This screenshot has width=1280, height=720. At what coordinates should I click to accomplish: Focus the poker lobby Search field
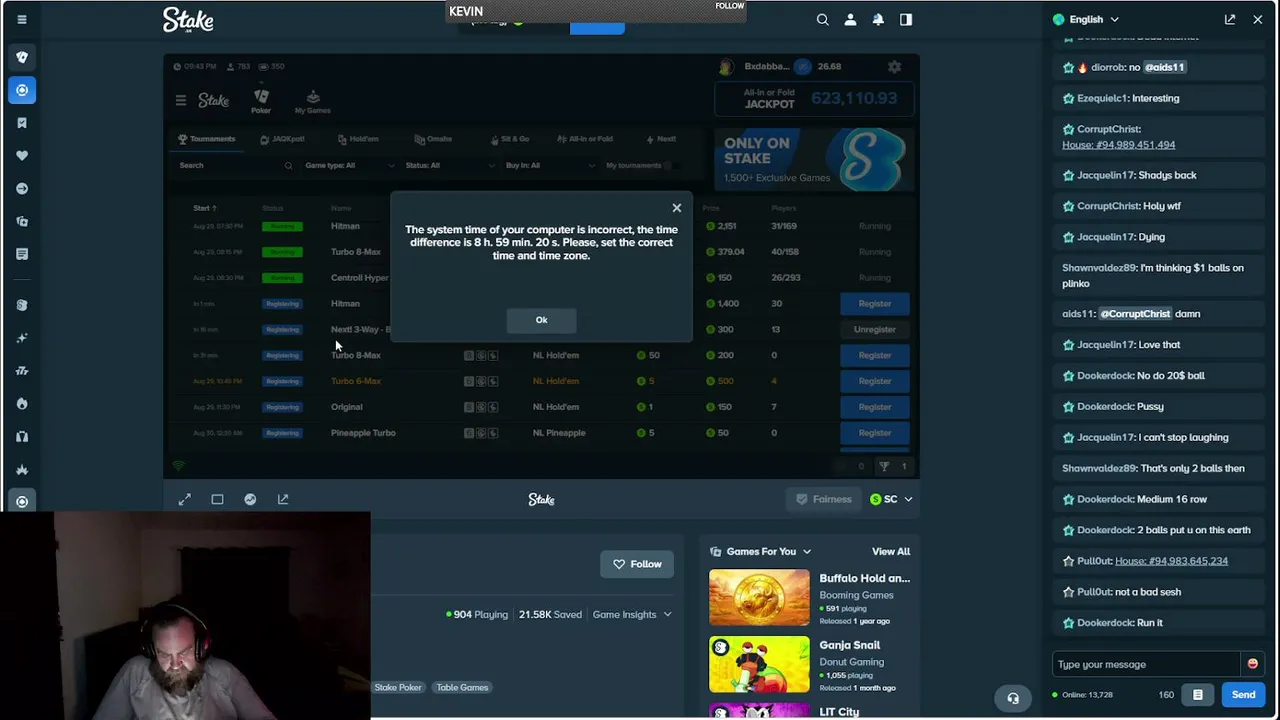tap(235, 165)
